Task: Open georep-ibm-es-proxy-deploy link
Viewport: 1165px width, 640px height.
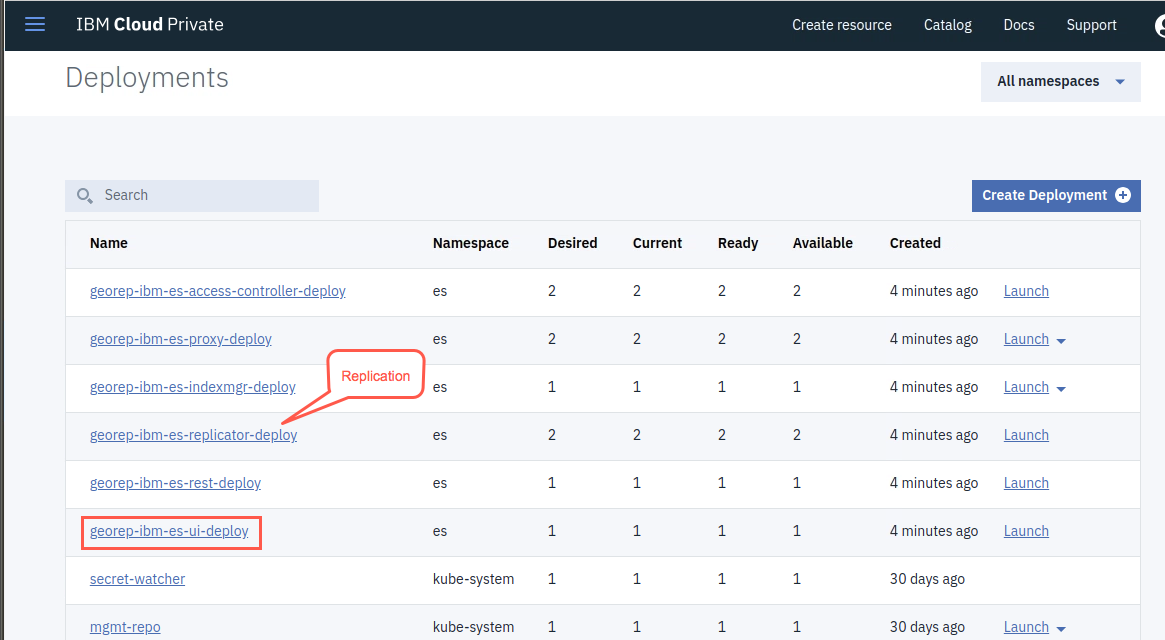Action: point(181,339)
